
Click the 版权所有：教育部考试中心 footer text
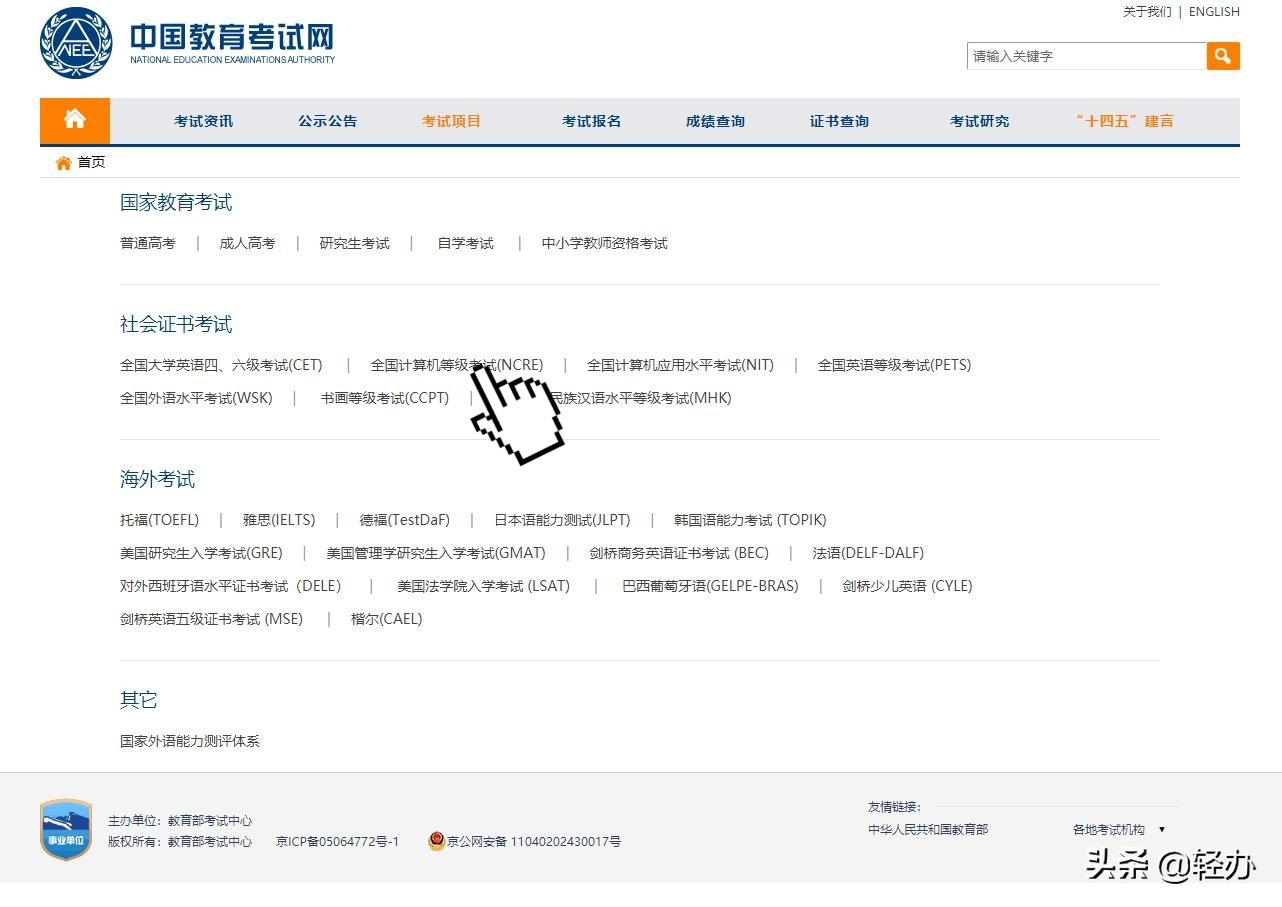pyautogui.click(x=180, y=842)
